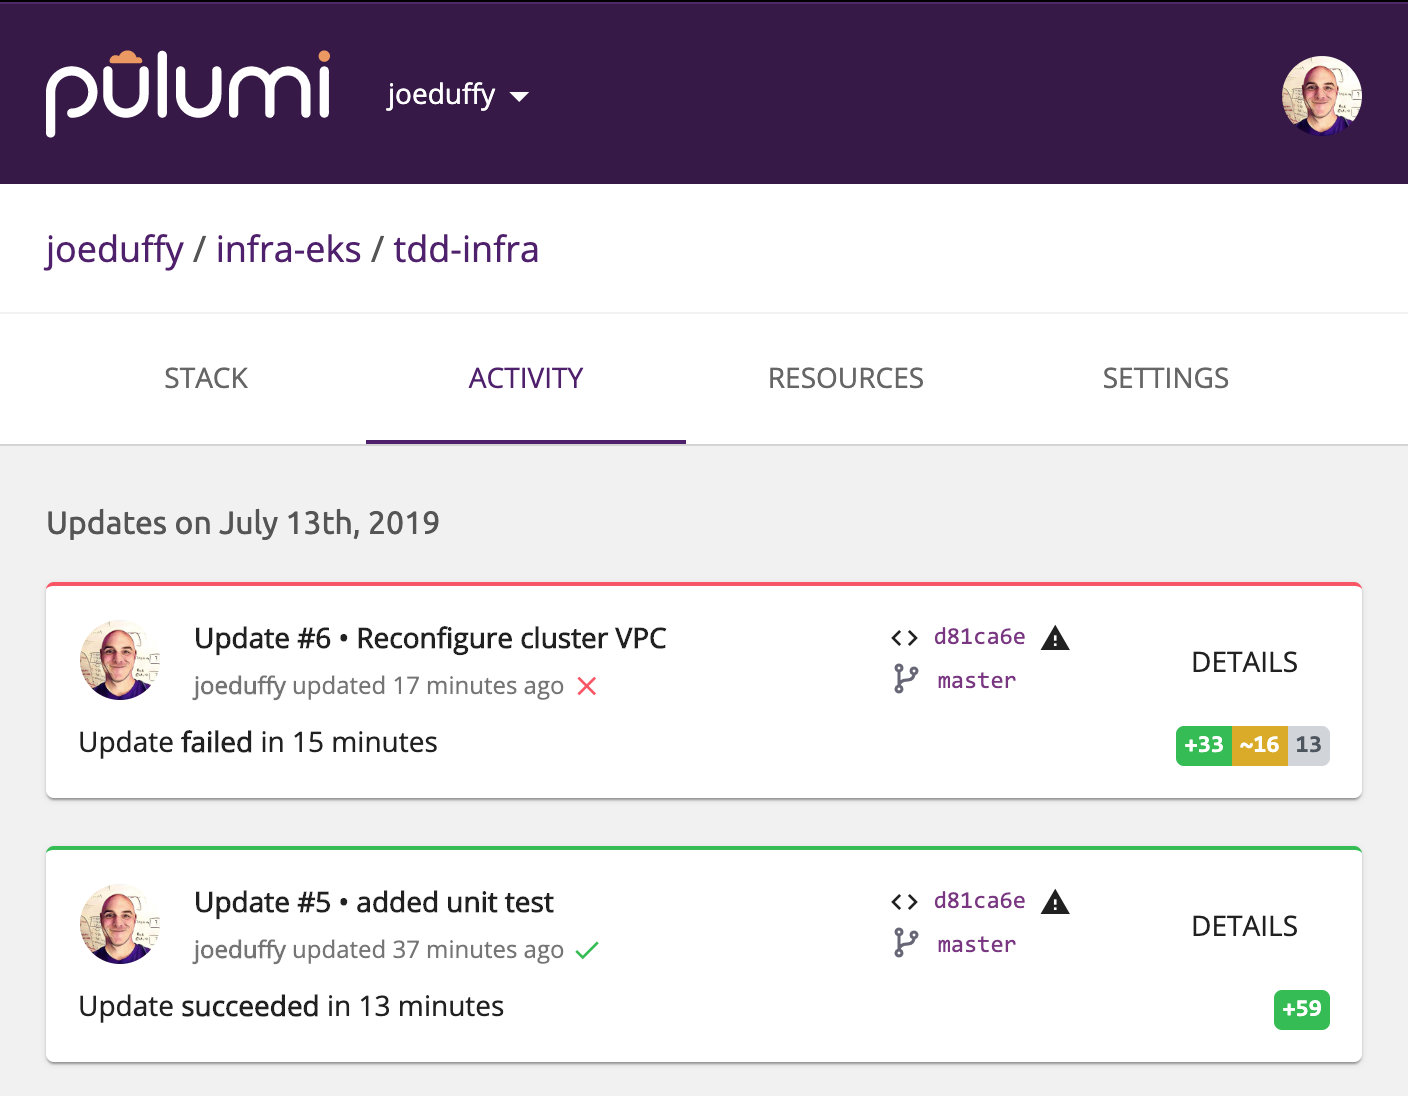Switch to the Resources tab
1408x1096 pixels.
tap(845, 378)
